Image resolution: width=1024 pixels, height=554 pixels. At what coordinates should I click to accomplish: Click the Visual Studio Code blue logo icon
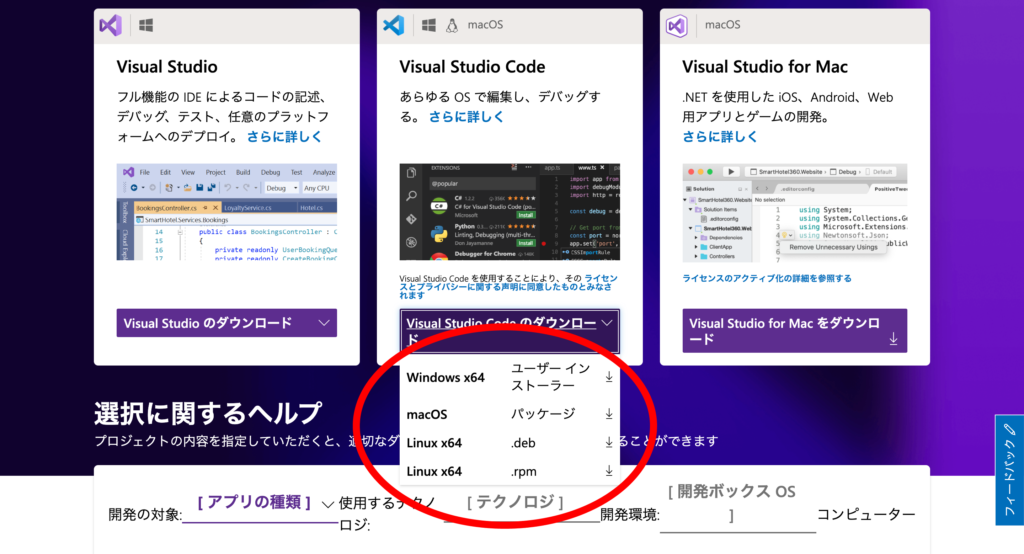(394, 25)
